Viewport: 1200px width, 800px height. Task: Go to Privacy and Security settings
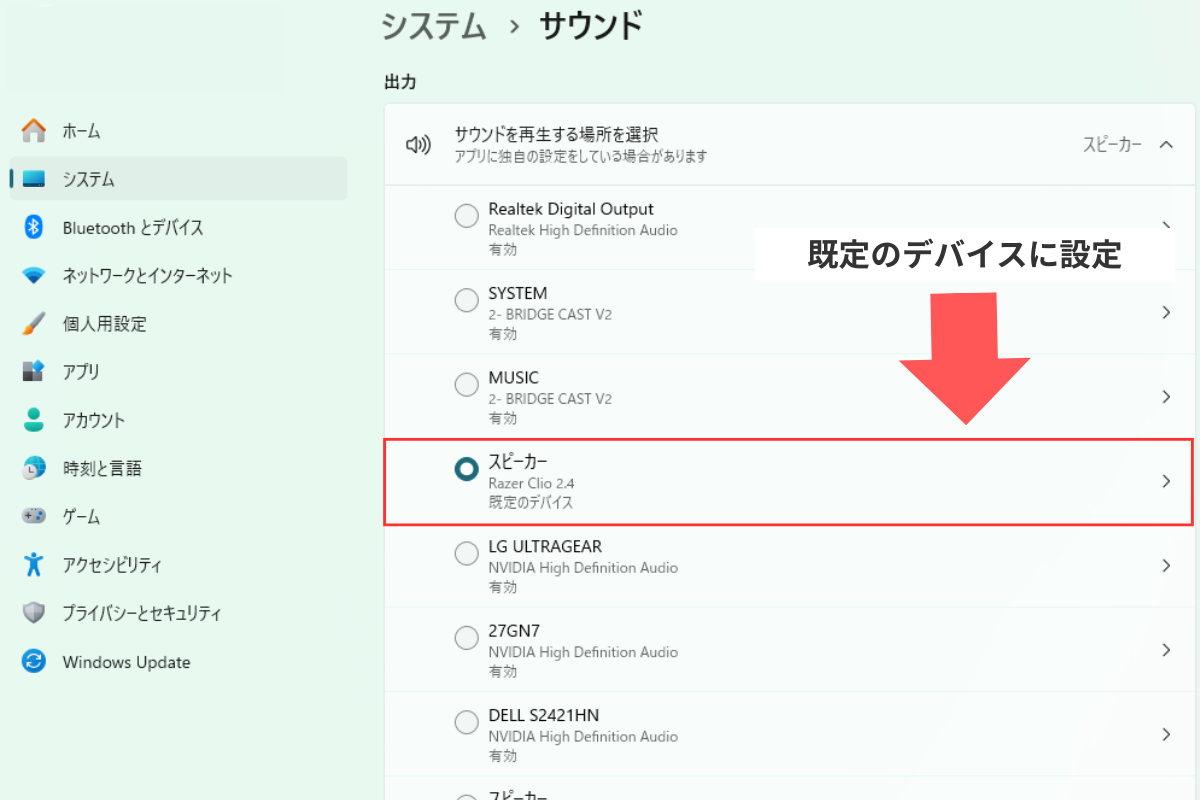click(x=141, y=613)
